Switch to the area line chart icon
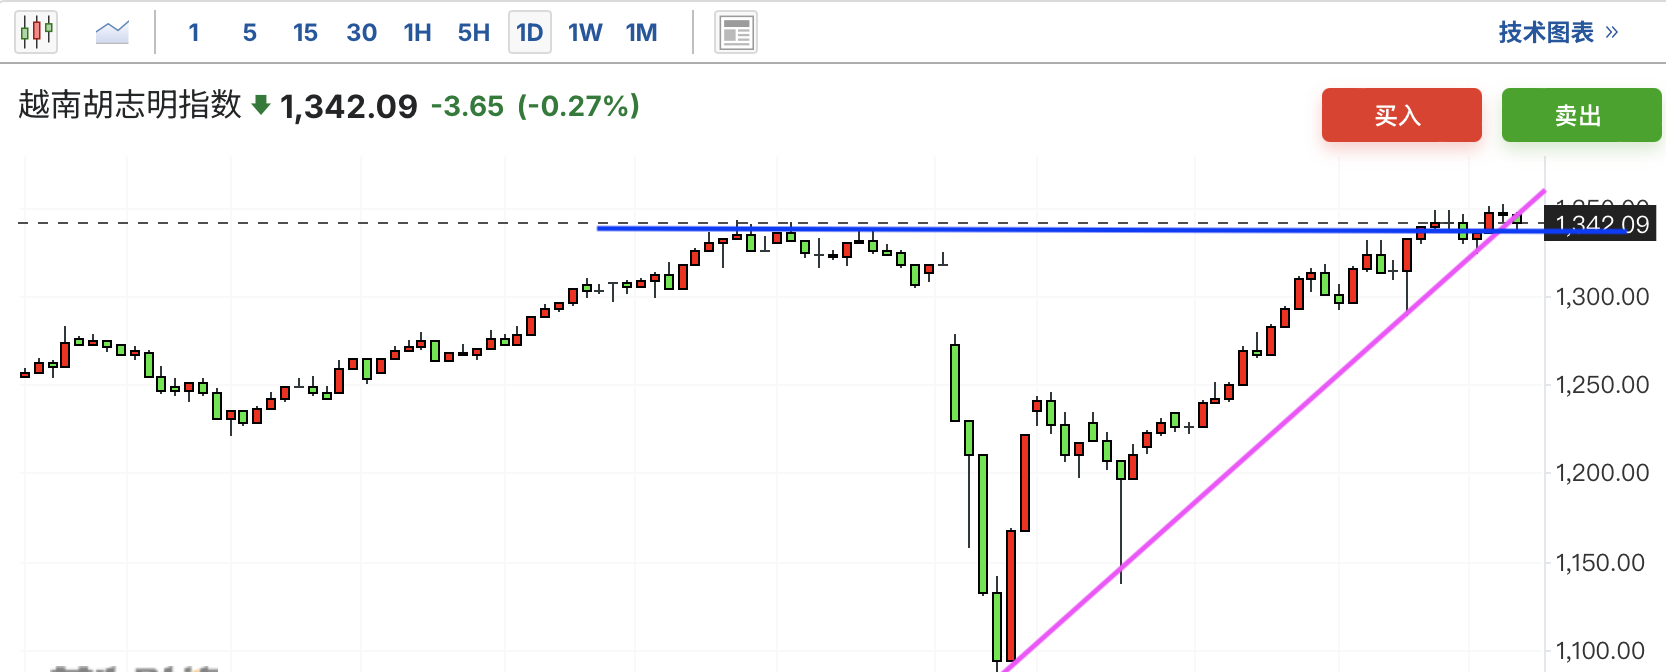Screen dimensions: 1666x672 pyautogui.click(x=112, y=32)
